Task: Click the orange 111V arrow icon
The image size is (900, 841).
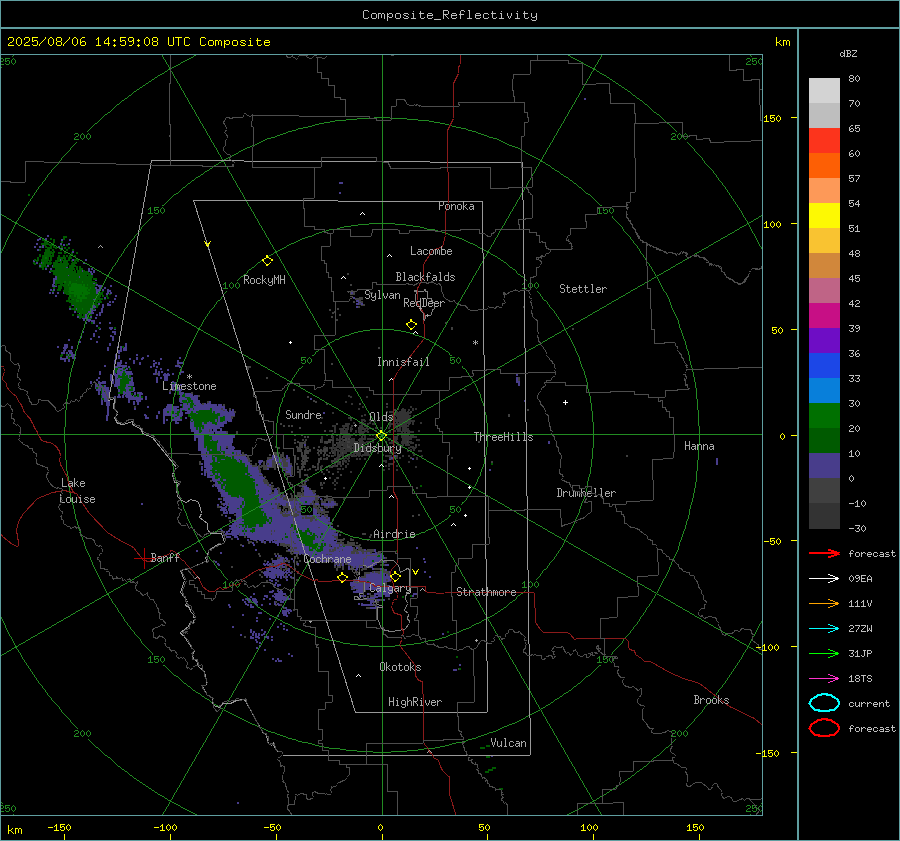Action: [x=824, y=603]
